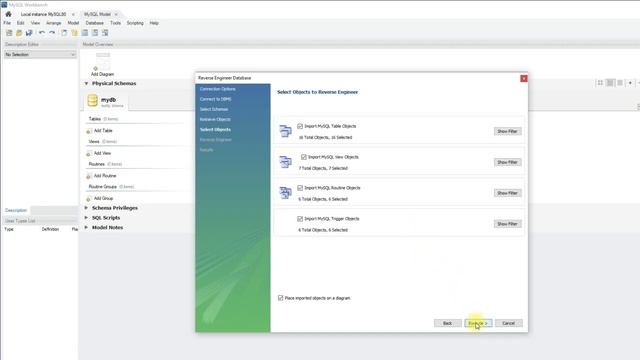Close the Local instance MySQL80 tab
The image size is (640, 360).
coord(73,14)
